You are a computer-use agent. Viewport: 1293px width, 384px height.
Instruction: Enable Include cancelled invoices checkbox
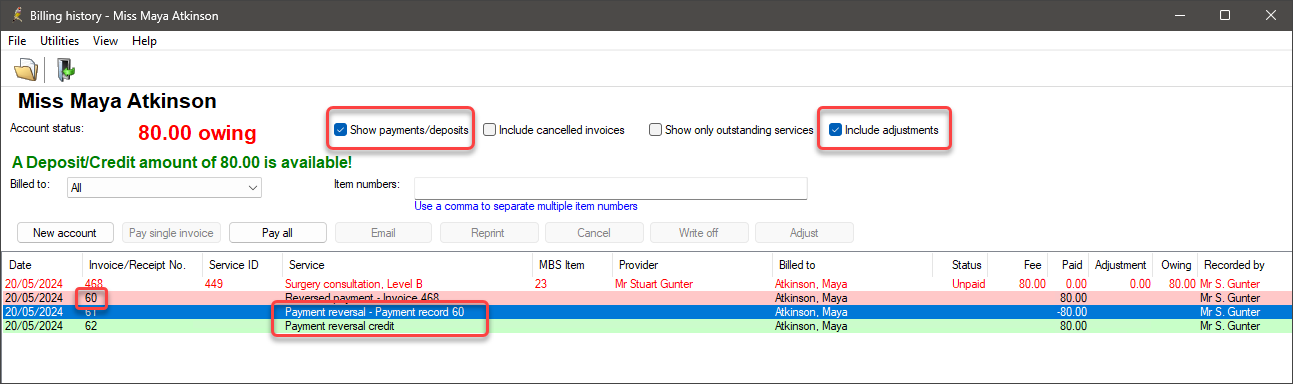point(490,130)
